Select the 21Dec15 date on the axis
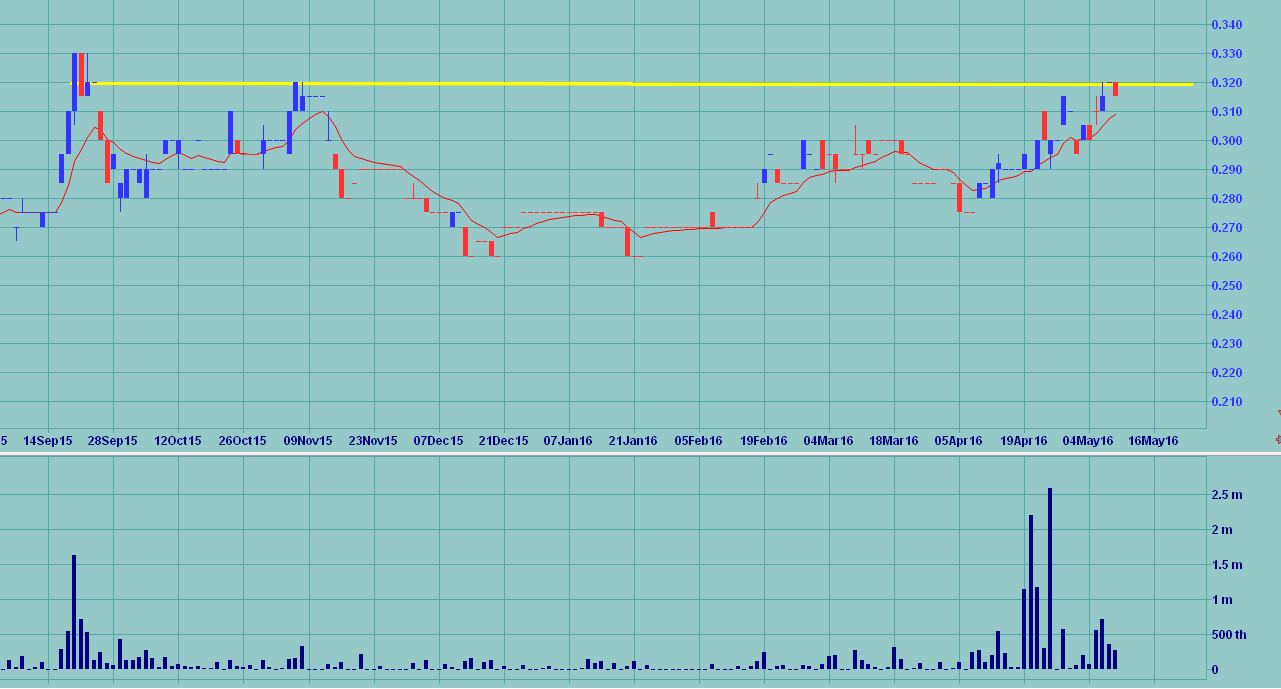This screenshot has height=689, width=1281. [504, 441]
